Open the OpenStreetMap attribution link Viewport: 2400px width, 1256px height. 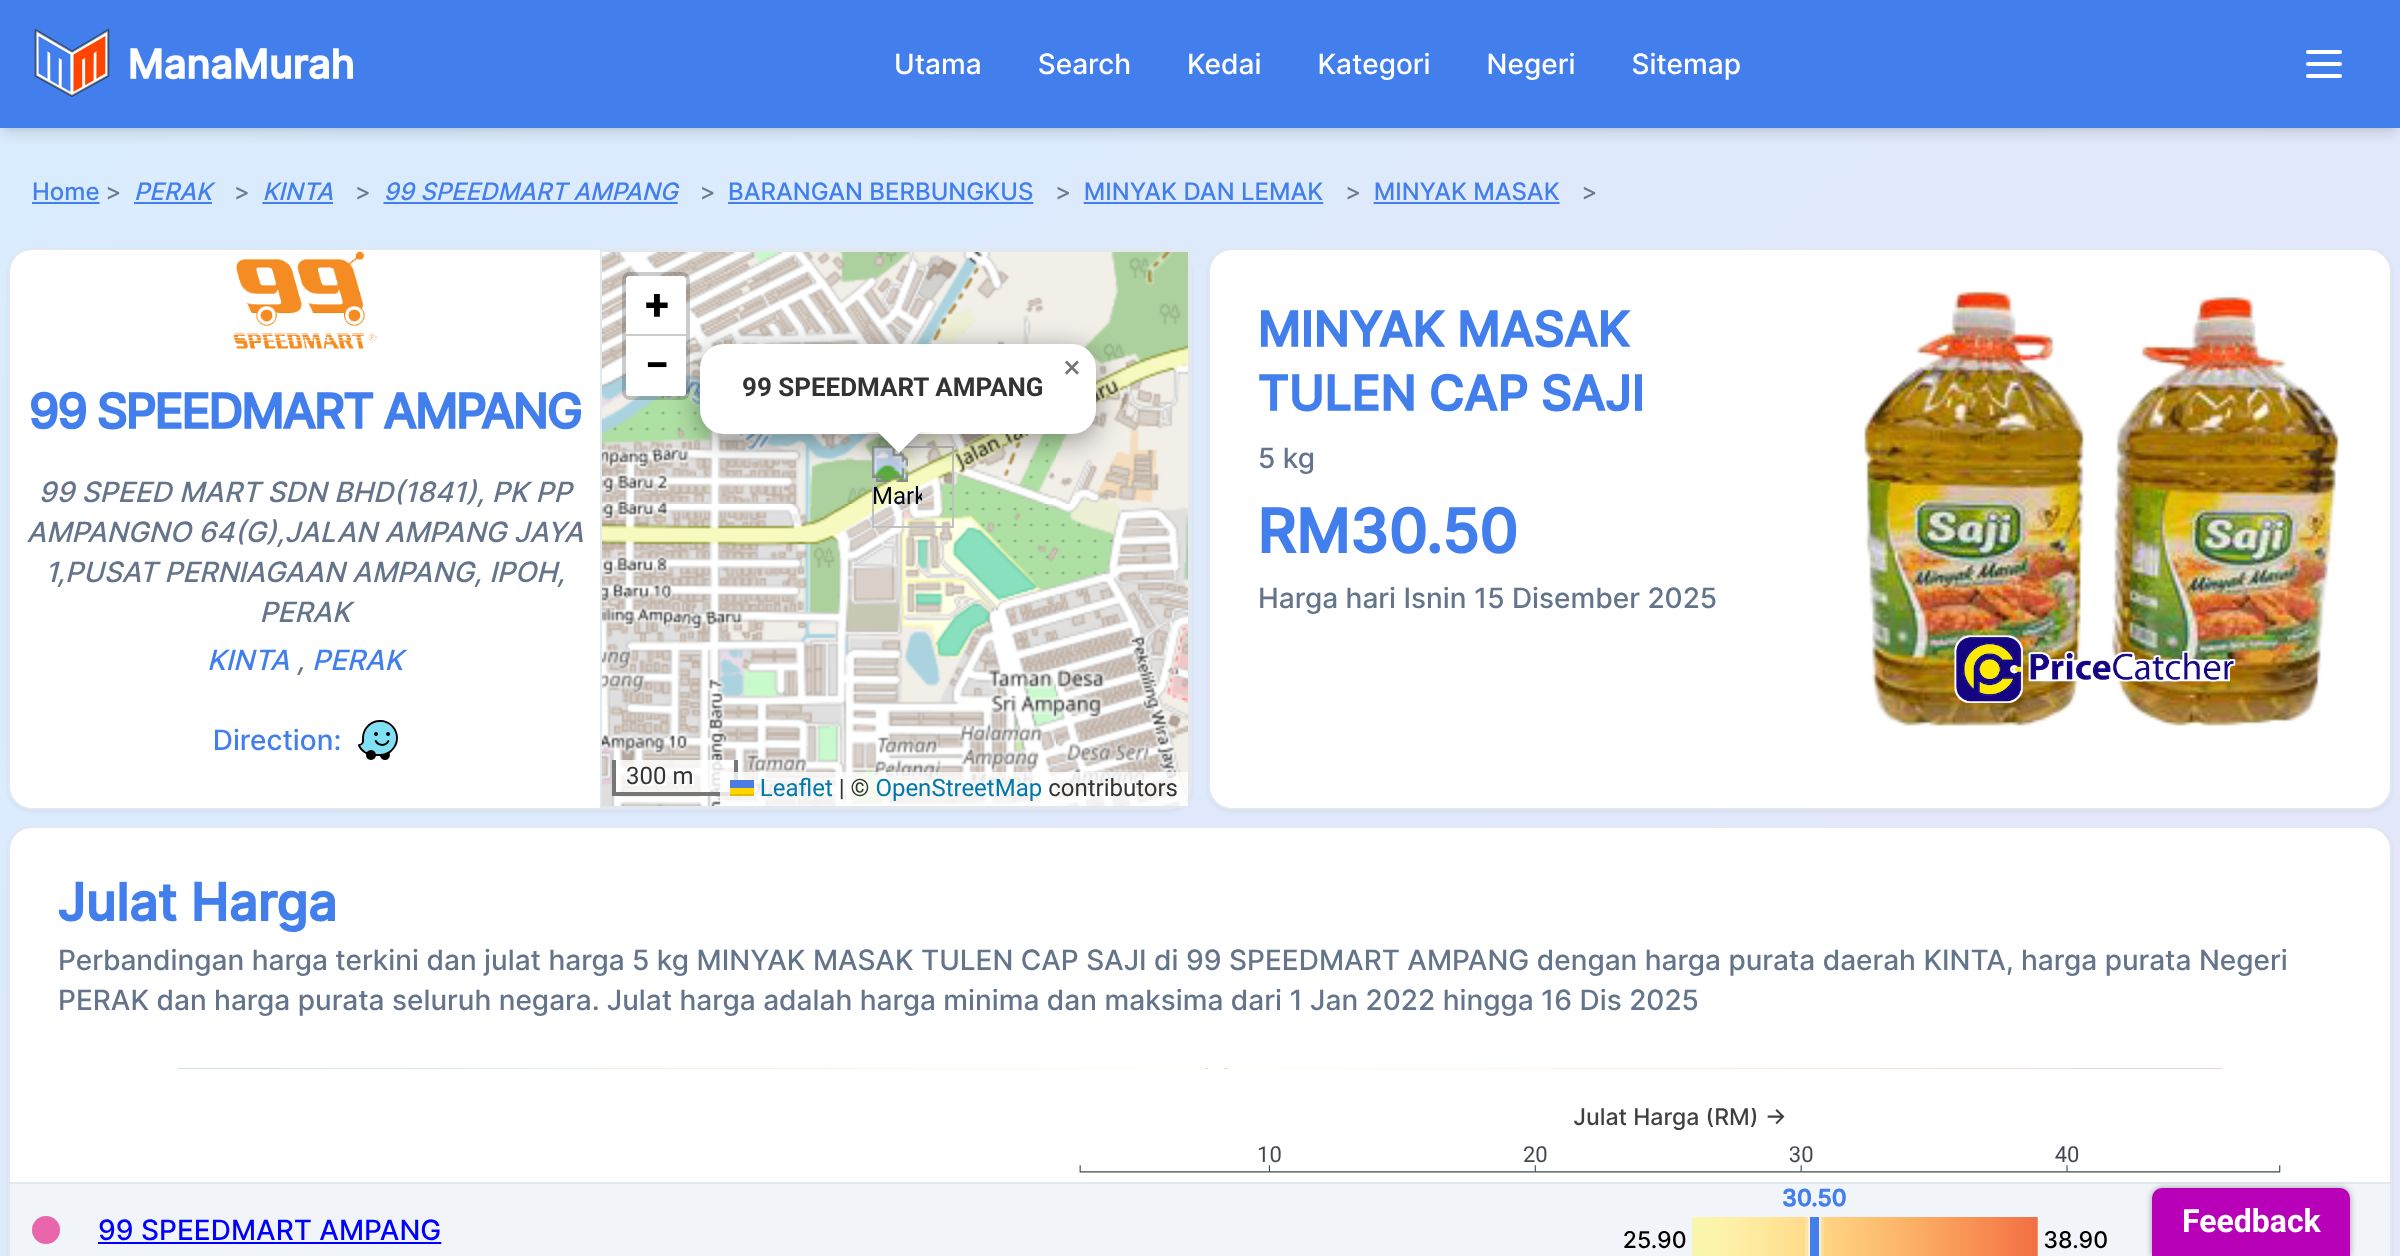957,788
